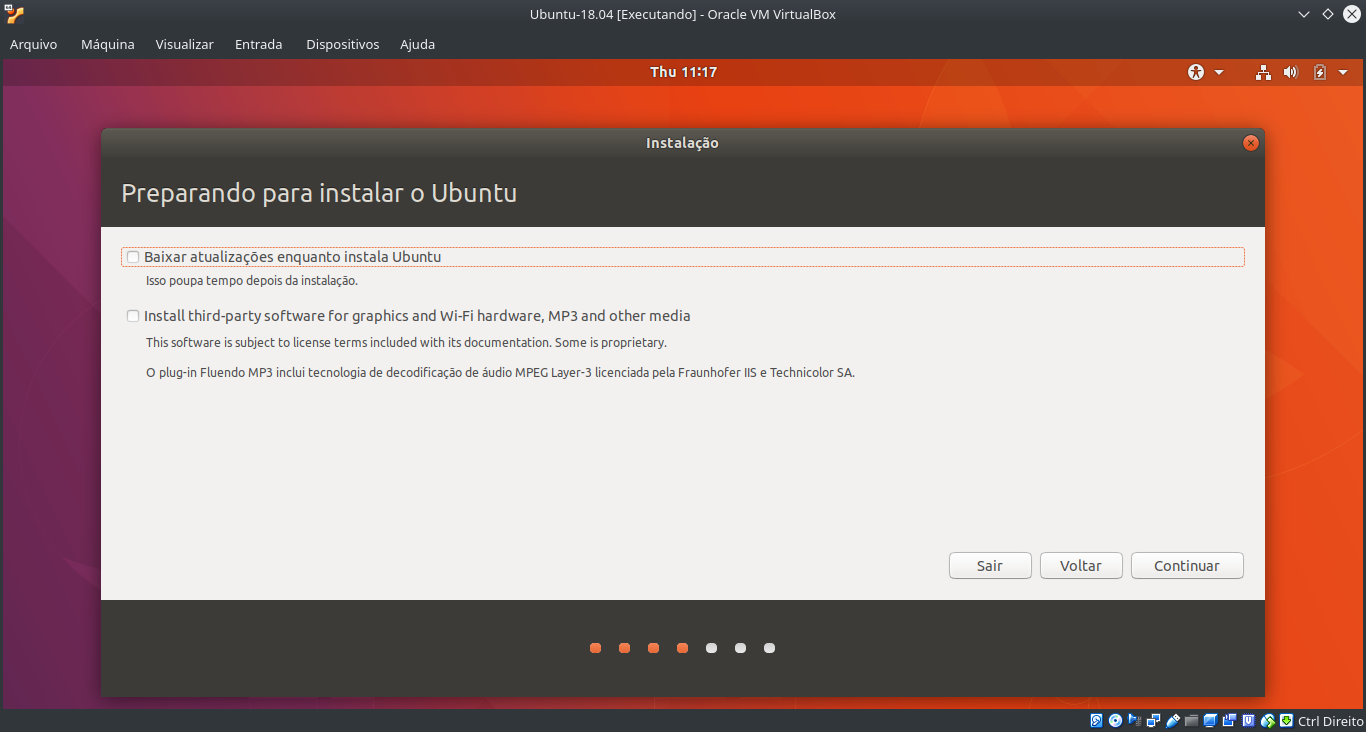Expand the arrow beside the accessibility icon
The width and height of the screenshot is (1366, 732).
click(x=1219, y=72)
